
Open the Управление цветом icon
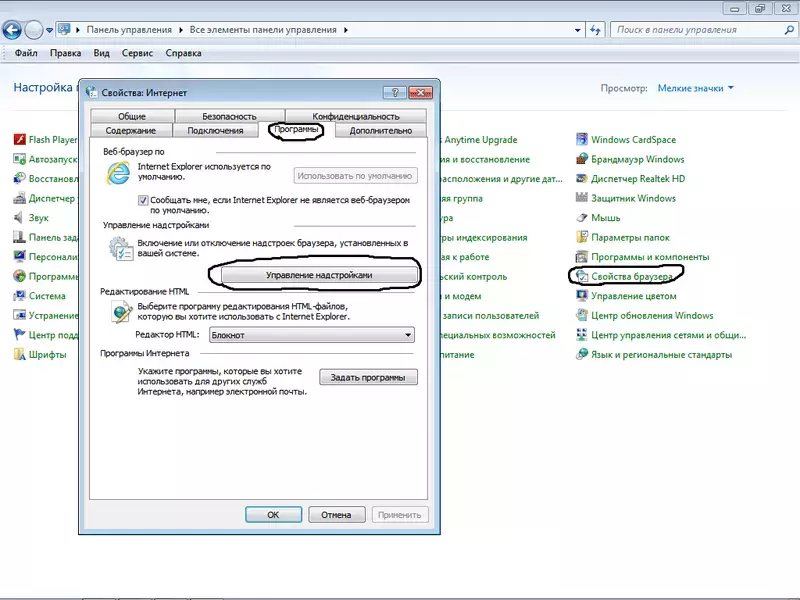(x=582, y=296)
